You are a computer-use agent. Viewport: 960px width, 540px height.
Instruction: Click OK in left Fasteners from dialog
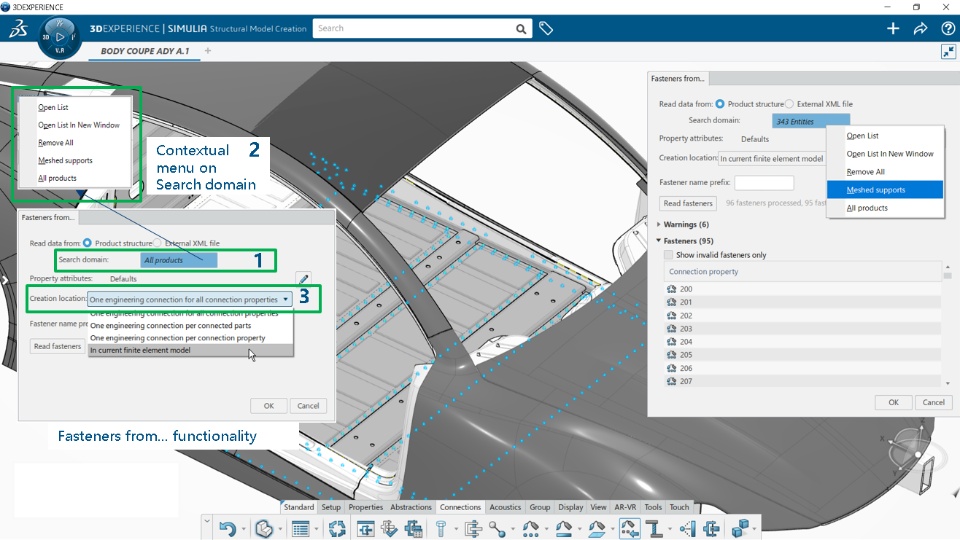point(269,406)
